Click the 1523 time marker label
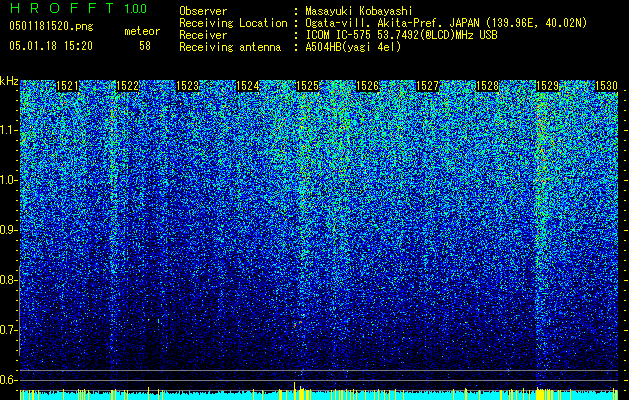This screenshot has width=629, height=400. (187, 86)
